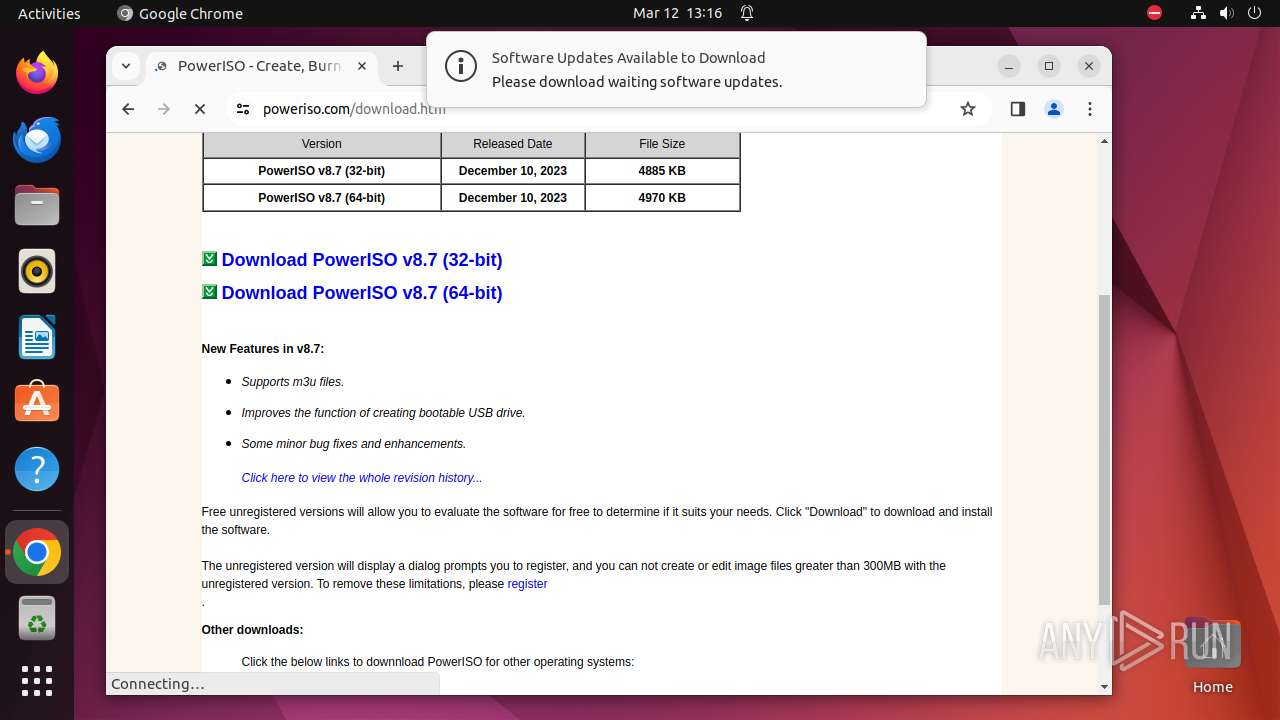Launch Thunderbird mail from the dock
The image size is (1280, 720).
[x=37, y=139]
